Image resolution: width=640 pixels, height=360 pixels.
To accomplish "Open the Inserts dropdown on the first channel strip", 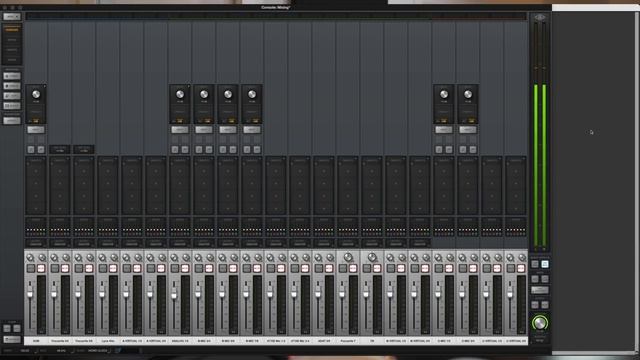I will 36,161.
